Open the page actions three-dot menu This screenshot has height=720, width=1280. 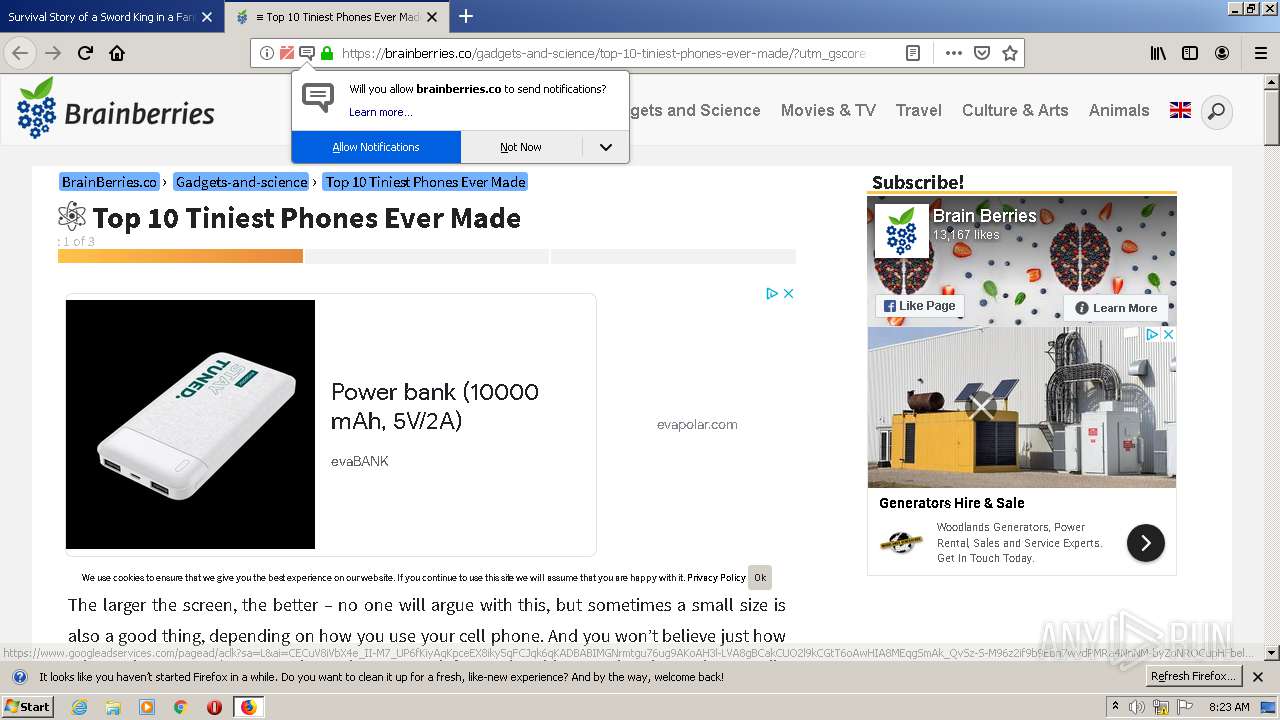[953, 53]
